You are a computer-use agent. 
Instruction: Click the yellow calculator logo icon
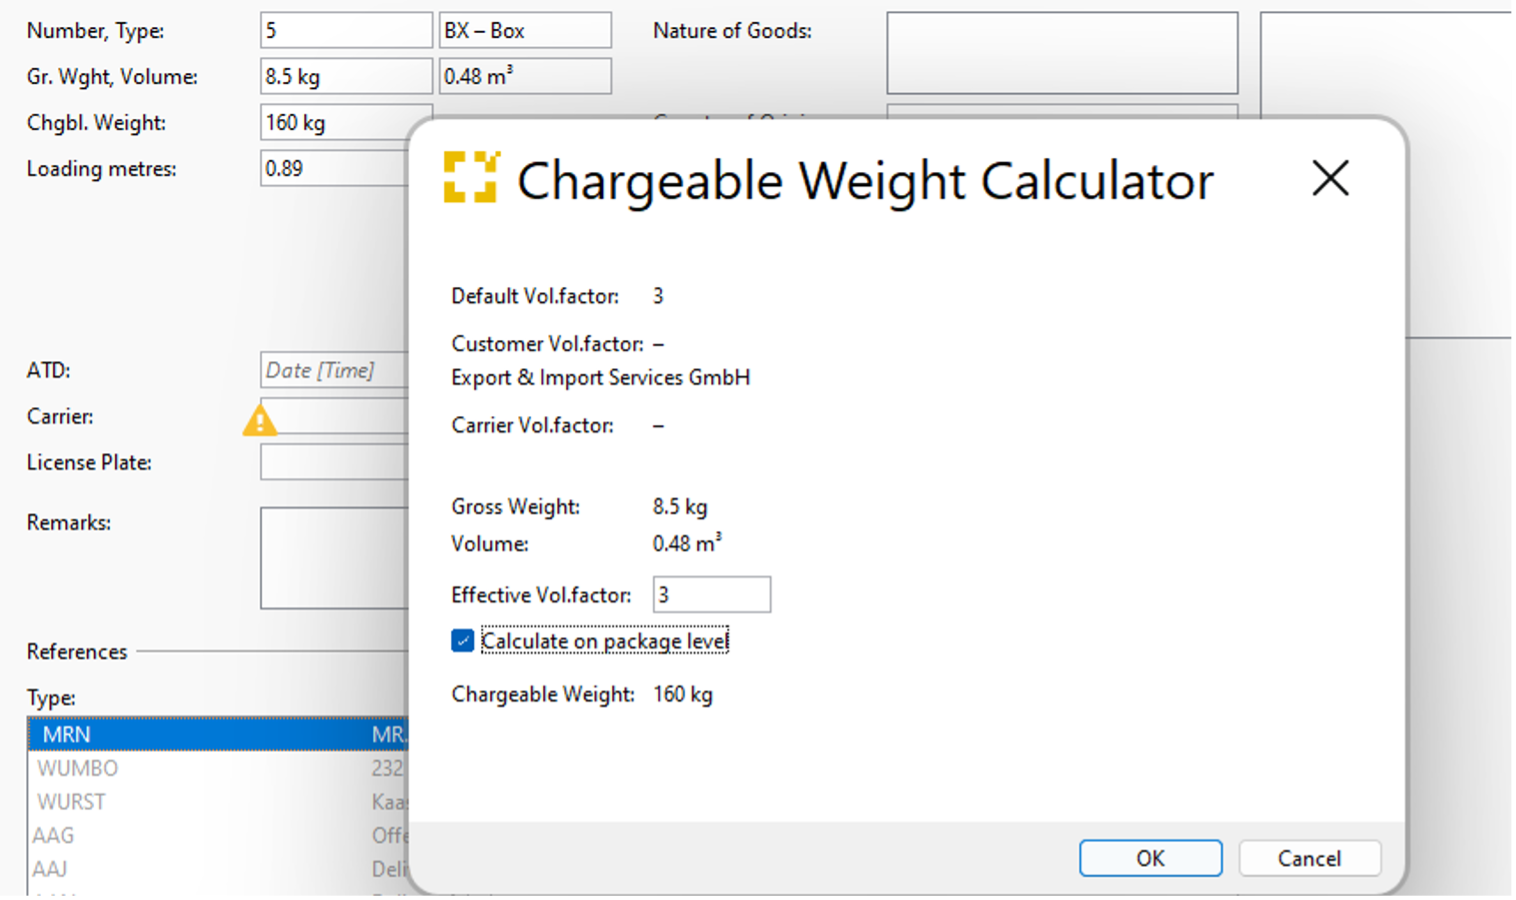pyautogui.click(x=471, y=178)
